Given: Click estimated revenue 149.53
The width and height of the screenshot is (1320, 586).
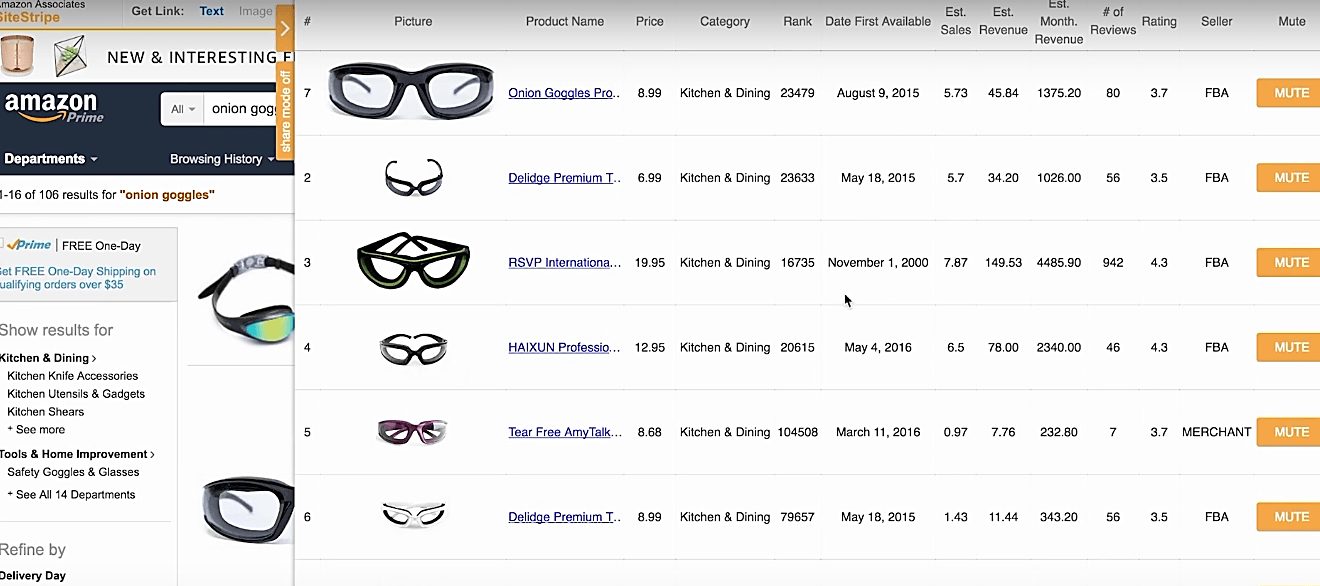Looking at the screenshot, I should click(x=1003, y=262).
